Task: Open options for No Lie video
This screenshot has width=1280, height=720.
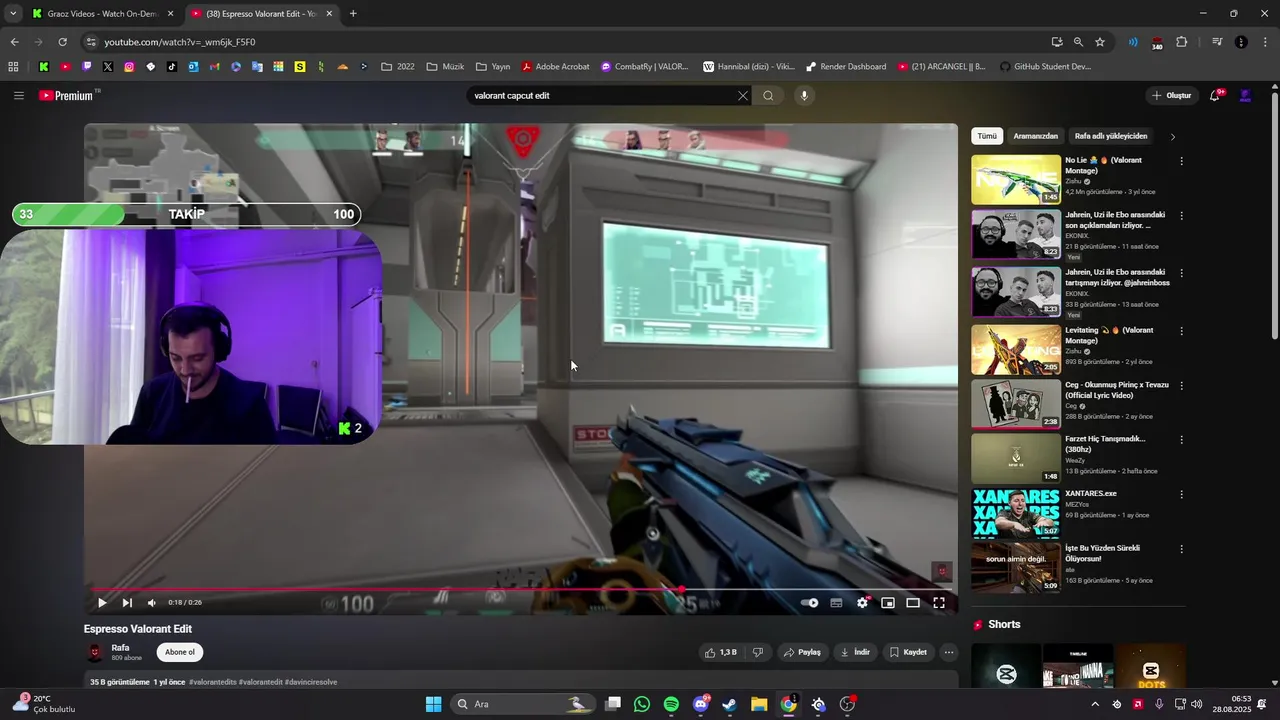Action: click(x=1181, y=161)
